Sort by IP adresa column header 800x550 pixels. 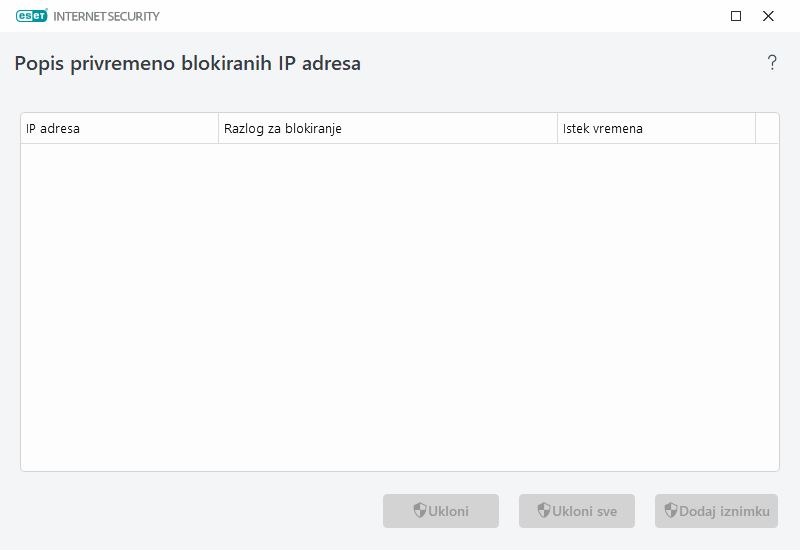[119, 129]
